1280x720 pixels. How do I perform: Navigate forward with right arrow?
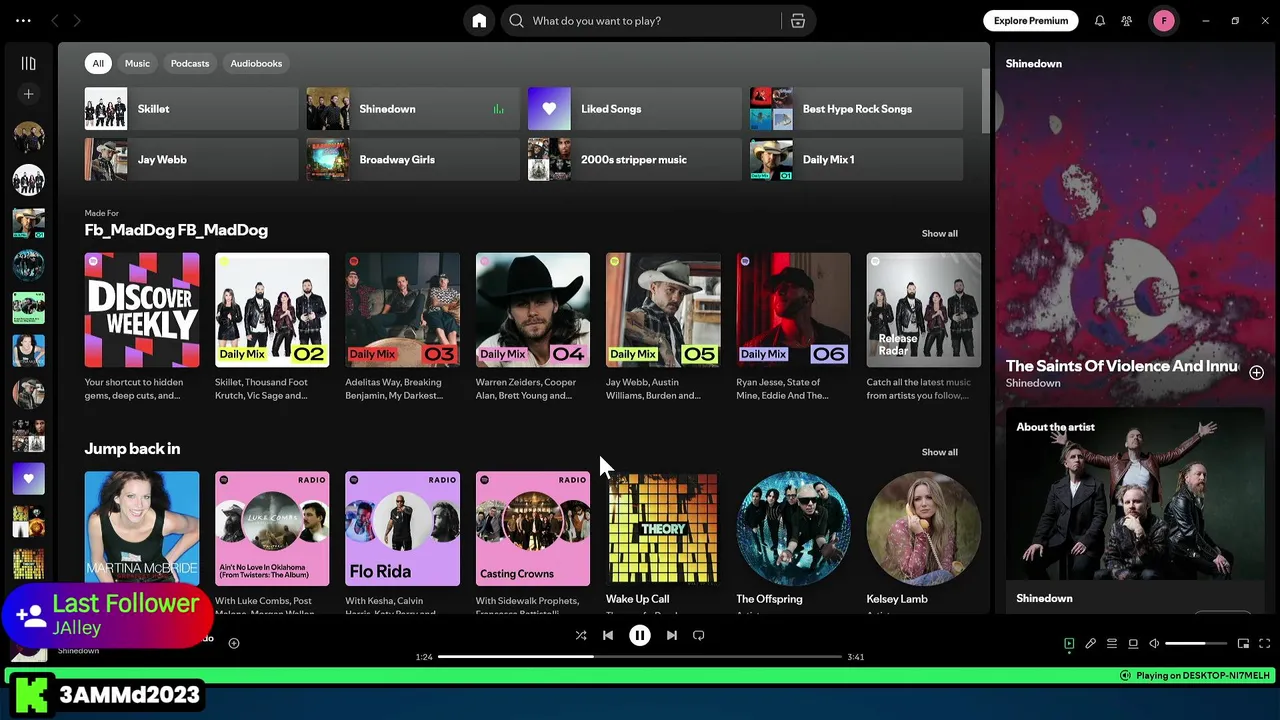[x=77, y=21]
